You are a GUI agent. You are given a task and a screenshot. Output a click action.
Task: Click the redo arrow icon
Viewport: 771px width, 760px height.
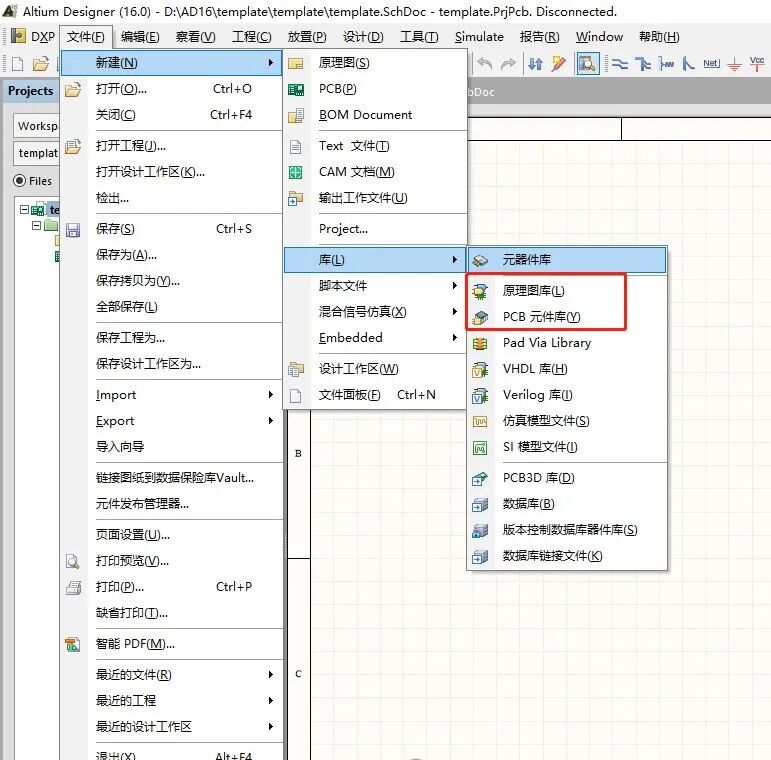click(x=508, y=64)
